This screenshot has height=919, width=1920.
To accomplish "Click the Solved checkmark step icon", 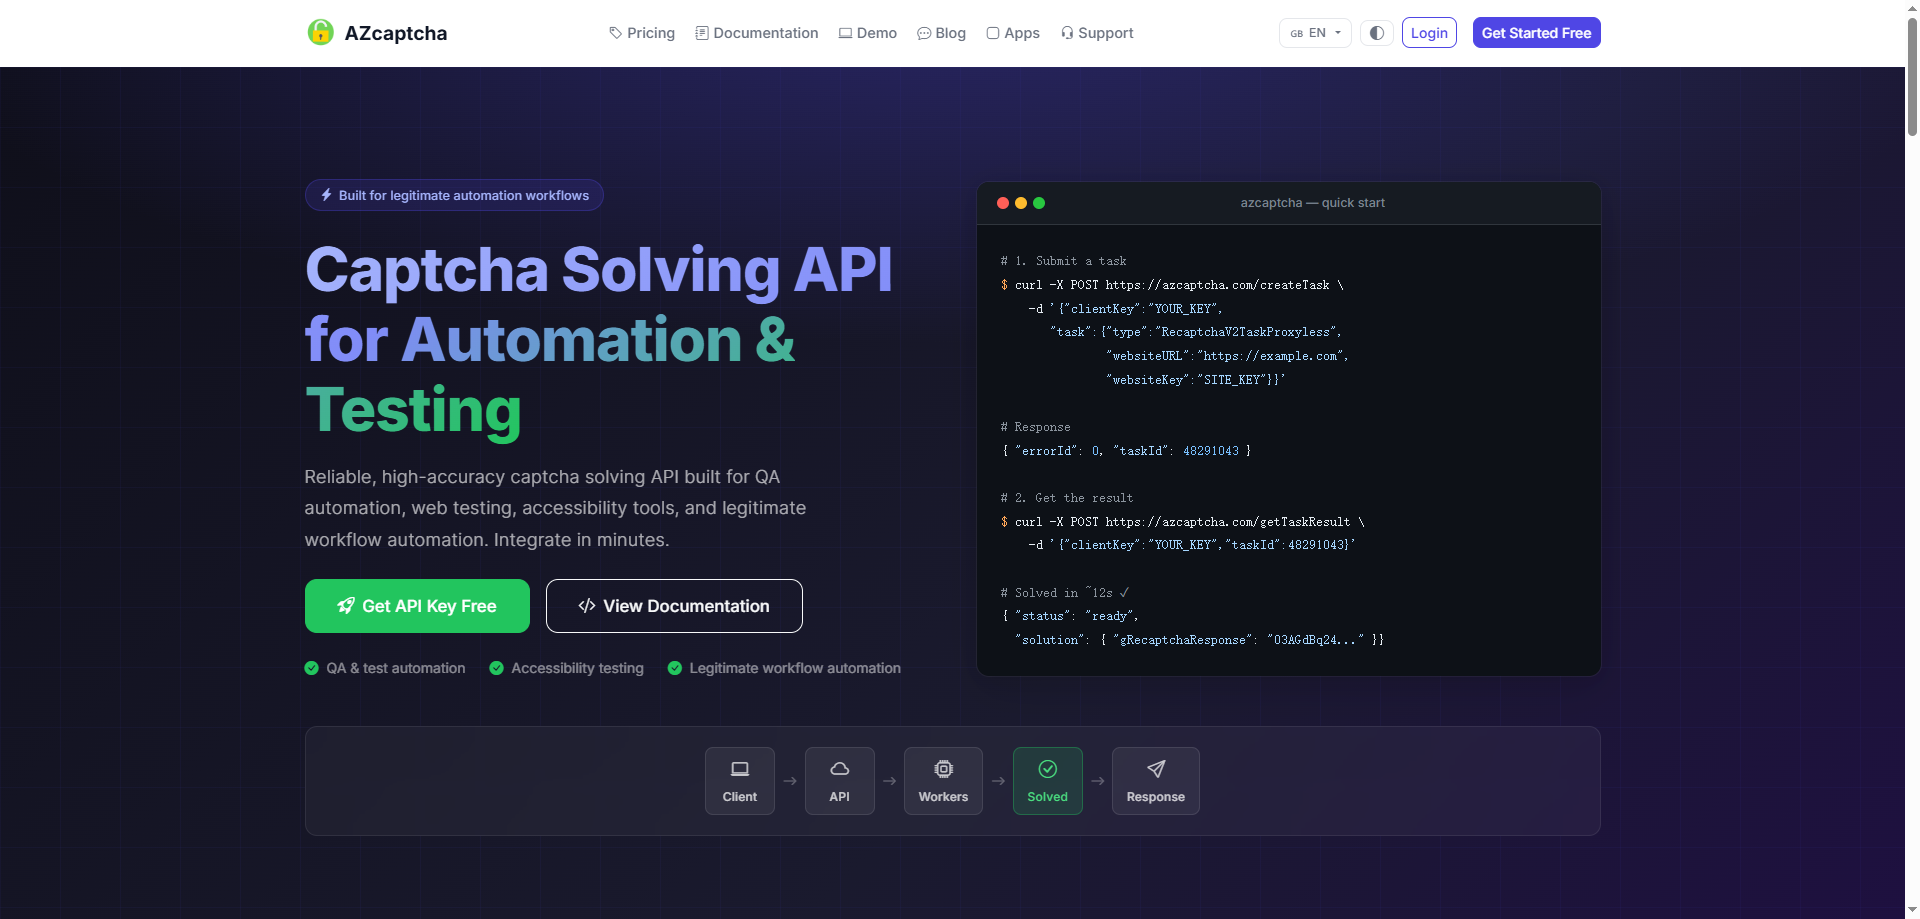I will pyautogui.click(x=1048, y=769).
